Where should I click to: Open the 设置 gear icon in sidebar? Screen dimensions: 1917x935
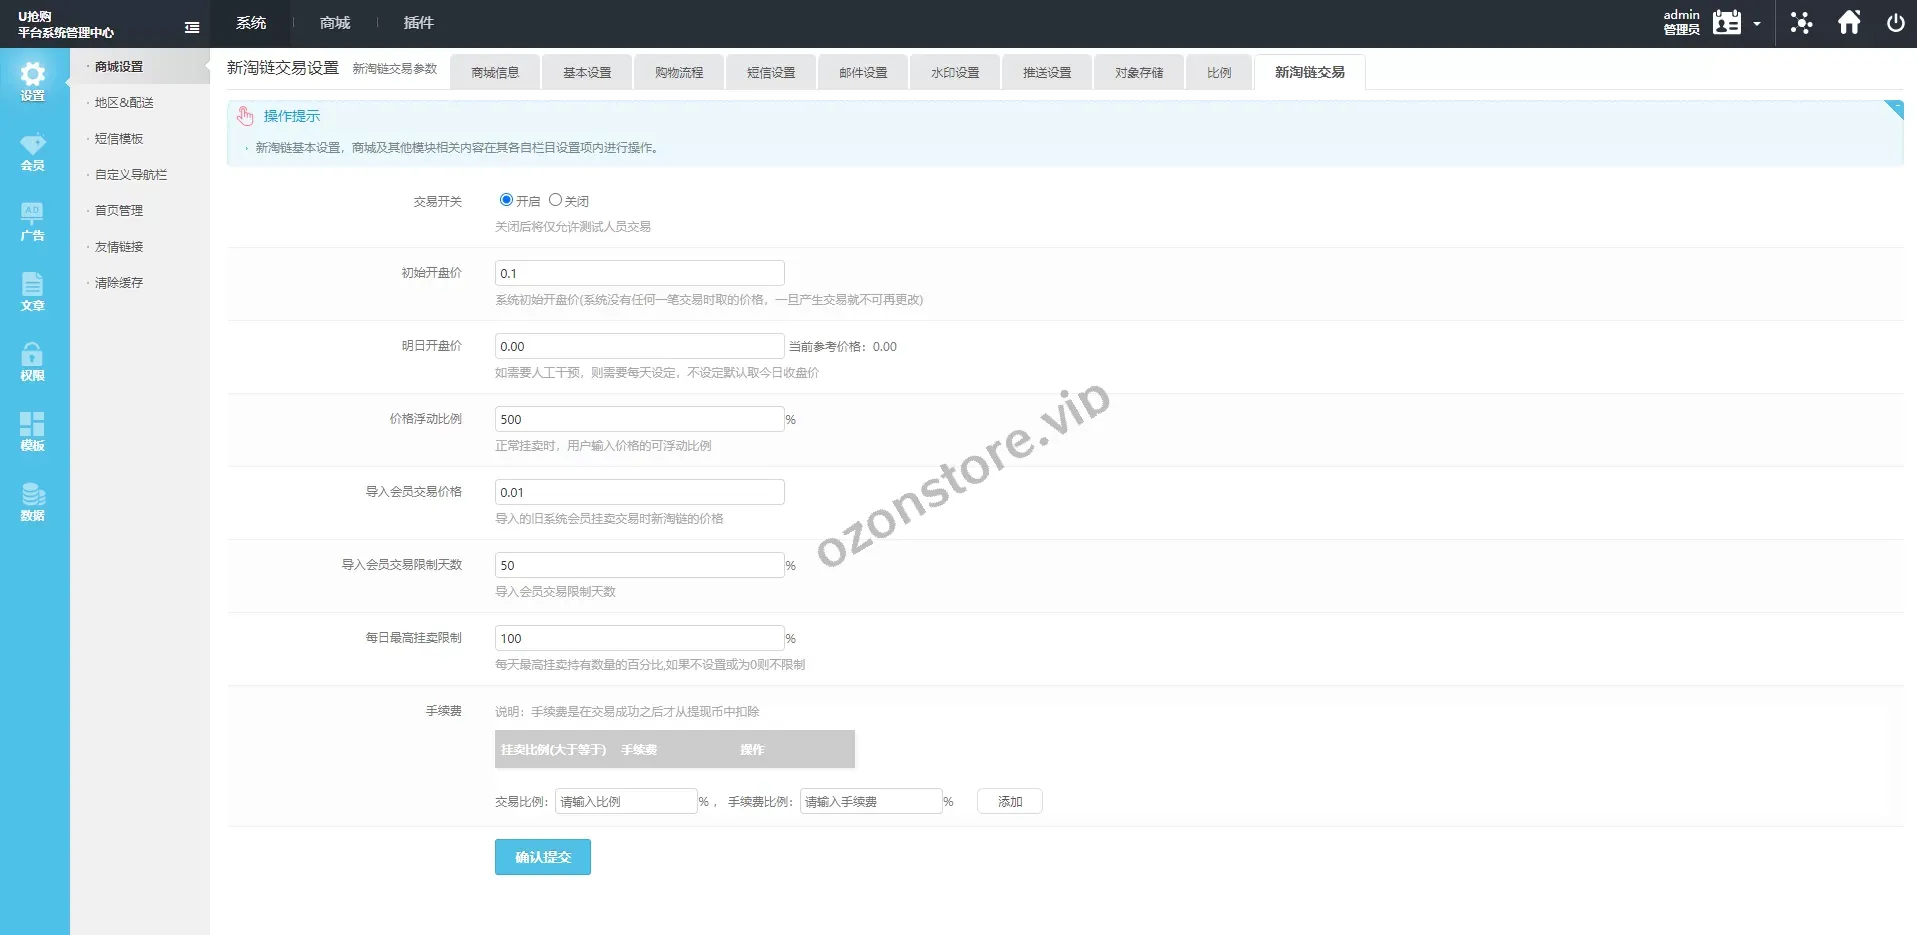[33, 81]
